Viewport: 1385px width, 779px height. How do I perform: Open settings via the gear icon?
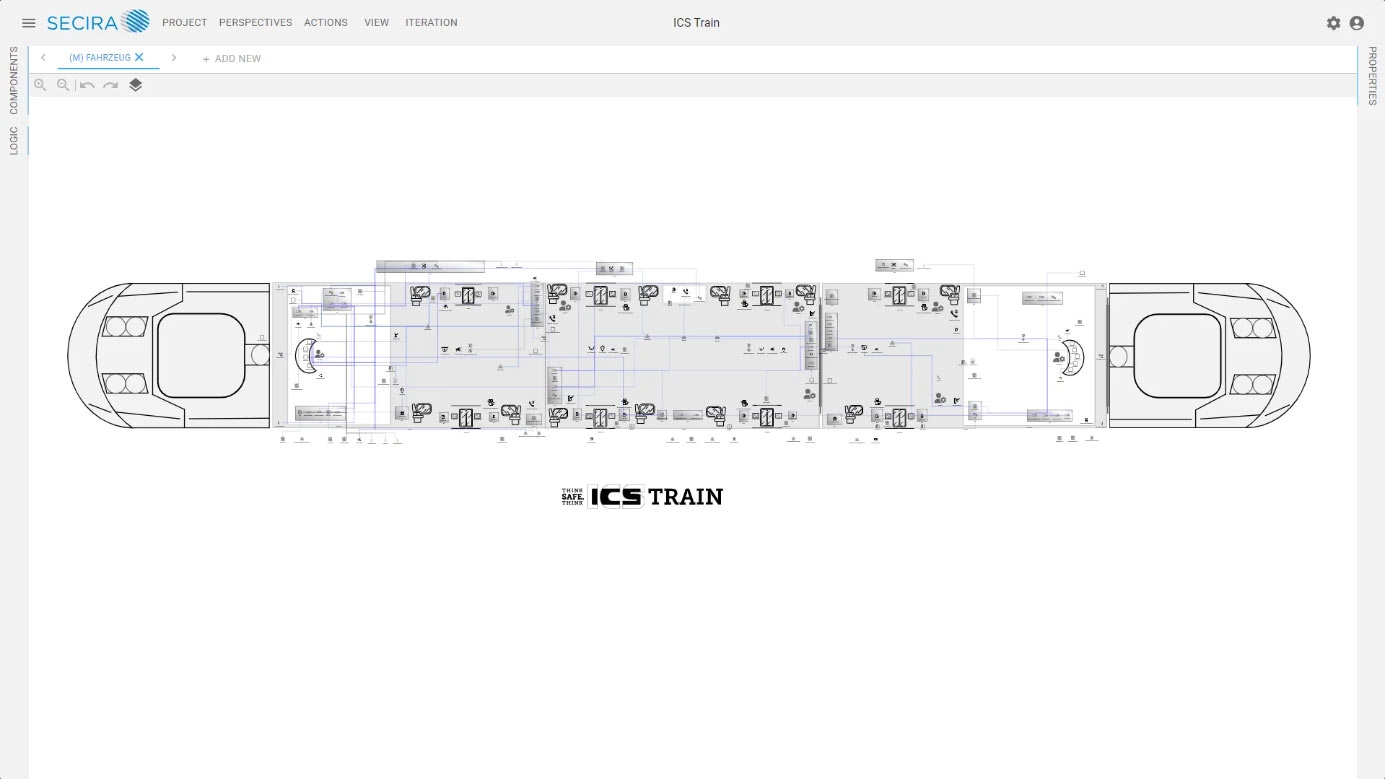coord(1333,23)
